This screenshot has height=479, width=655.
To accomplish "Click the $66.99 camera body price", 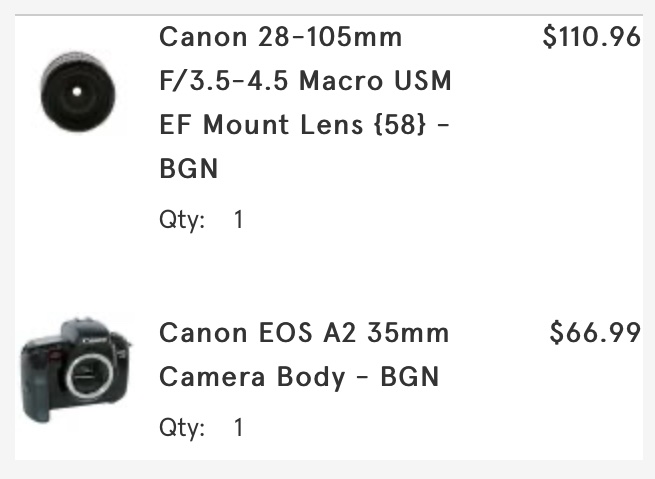I will [595, 333].
